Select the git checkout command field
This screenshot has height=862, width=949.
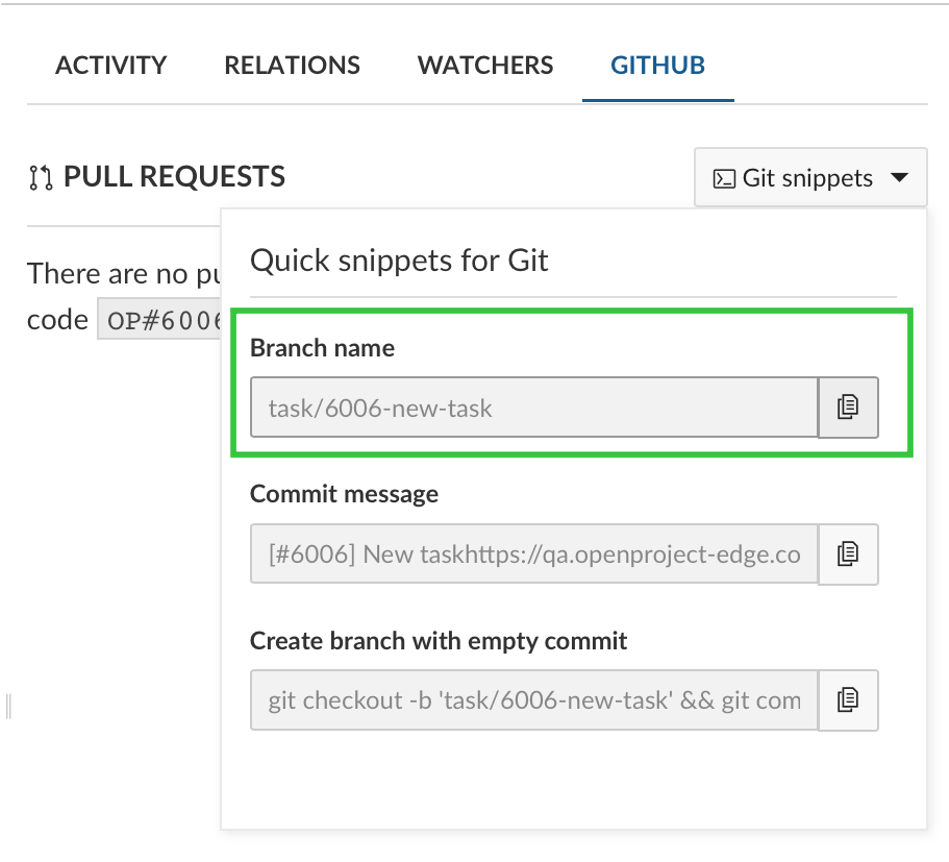(534, 700)
